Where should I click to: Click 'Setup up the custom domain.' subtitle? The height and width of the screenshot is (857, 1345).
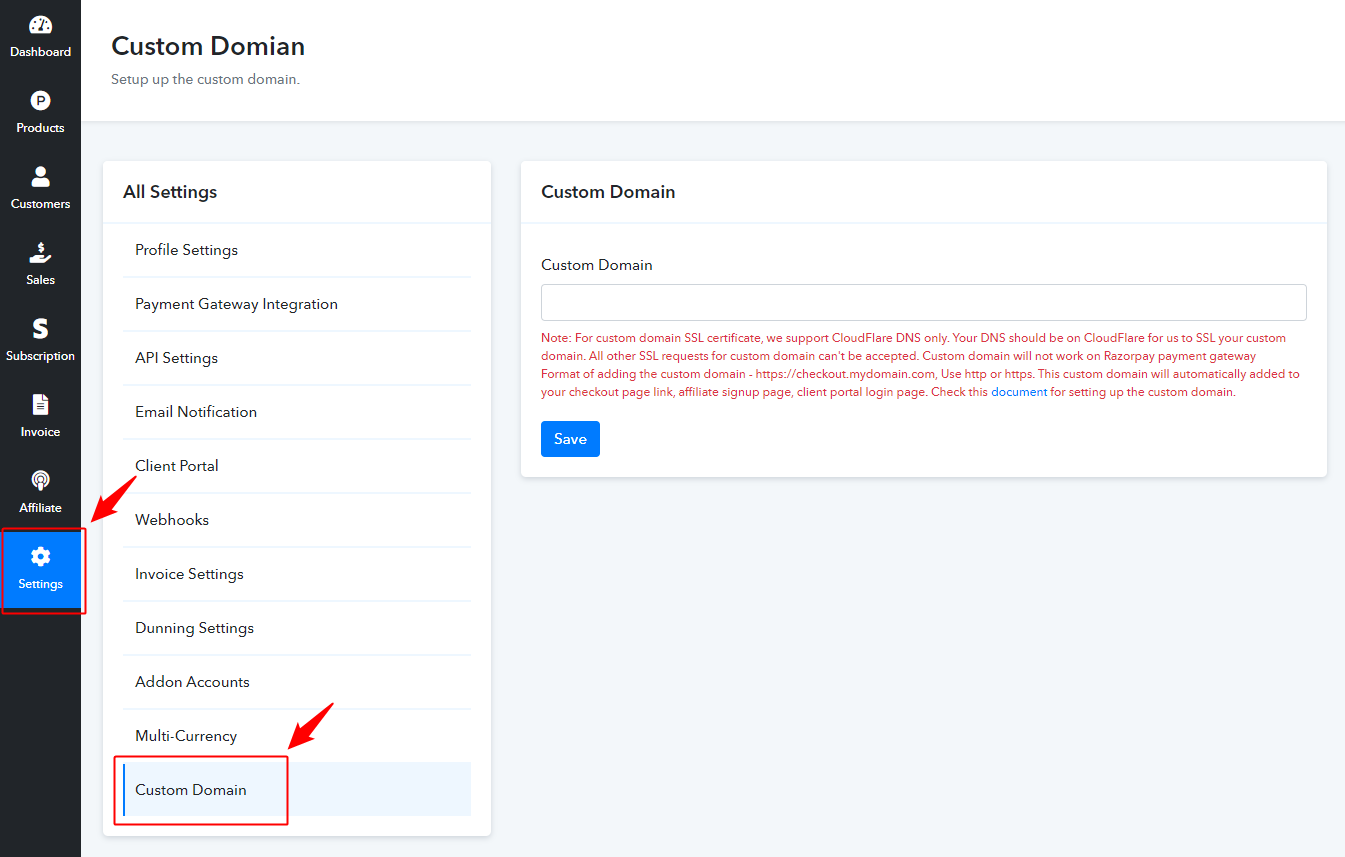[x=205, y=79]
